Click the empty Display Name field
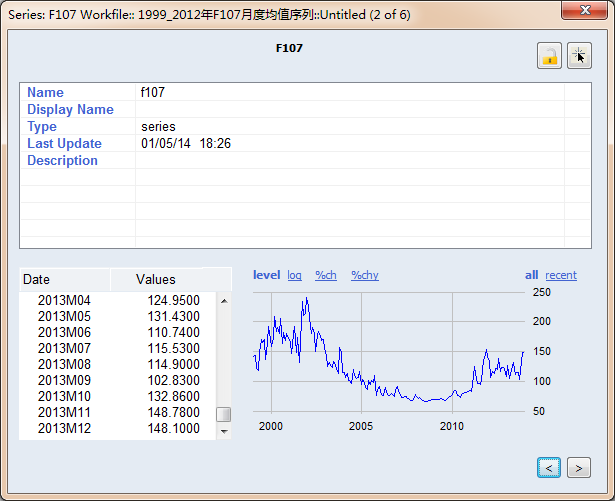The height and width of the screenshot is (501, 615). click(x=350, y=109)
